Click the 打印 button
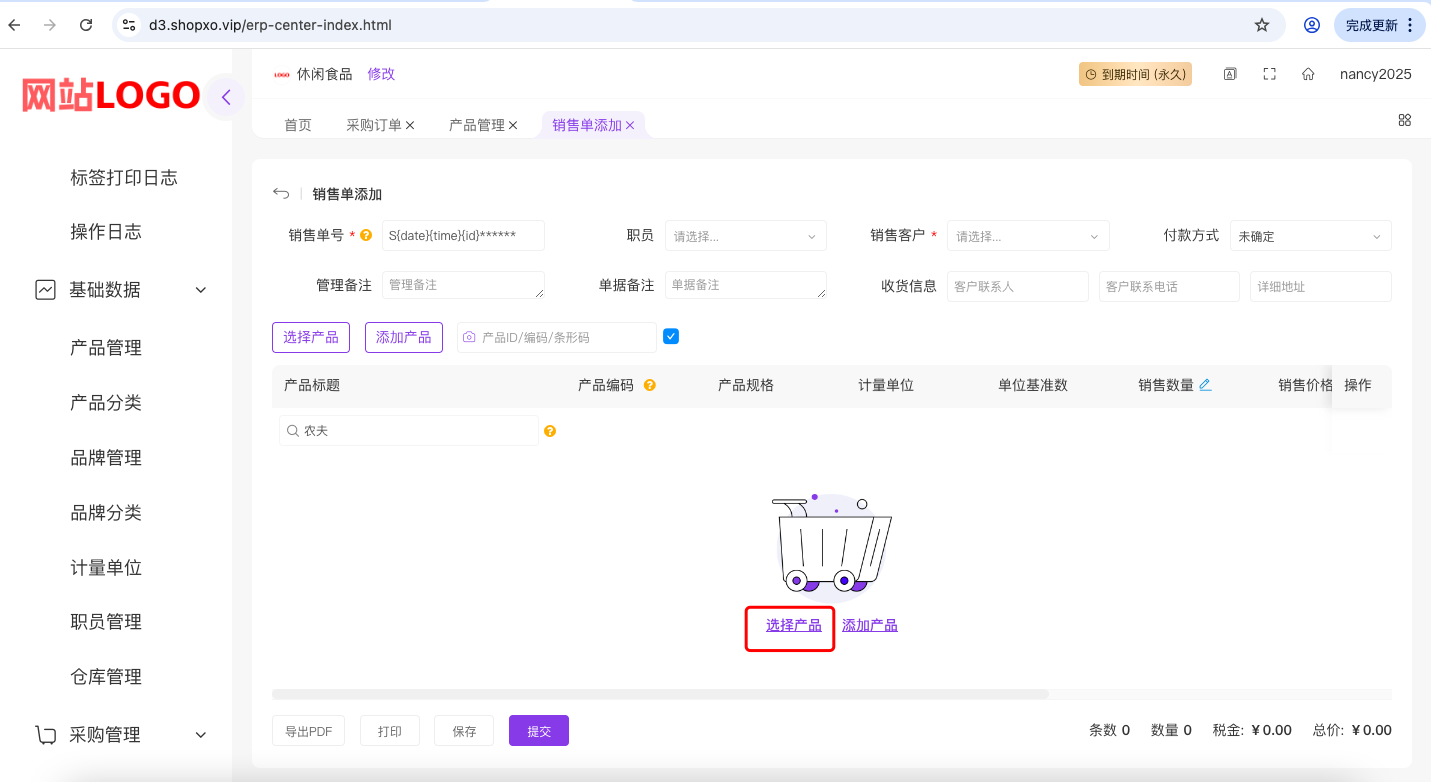This screenshot has height=782, width=1431. click(x=390, y=731)
